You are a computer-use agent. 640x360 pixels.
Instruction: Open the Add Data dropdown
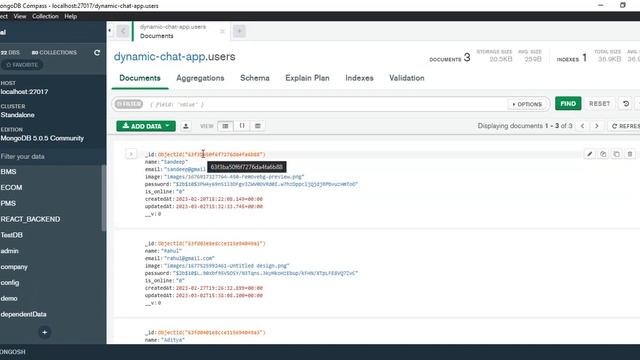[x=146, y=126]
